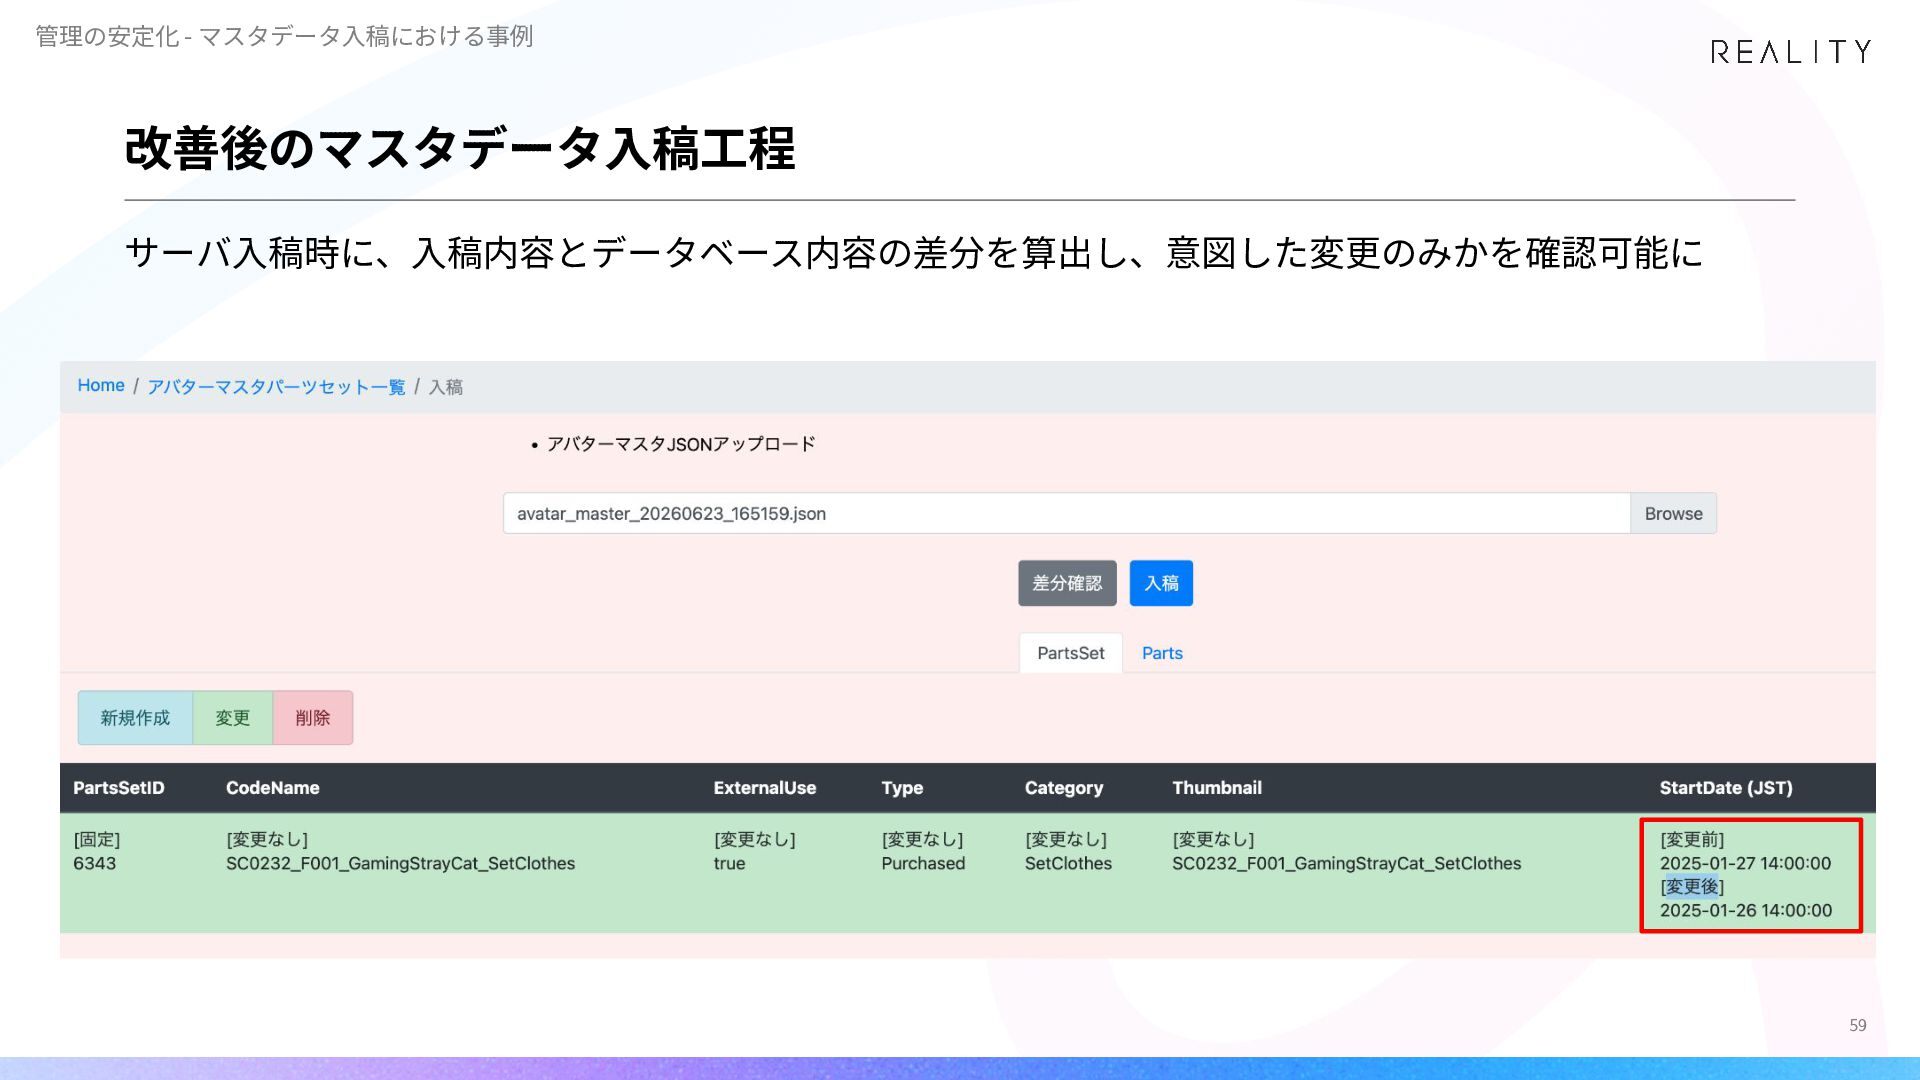Open the Home breadcrumb link

[101, 386]
